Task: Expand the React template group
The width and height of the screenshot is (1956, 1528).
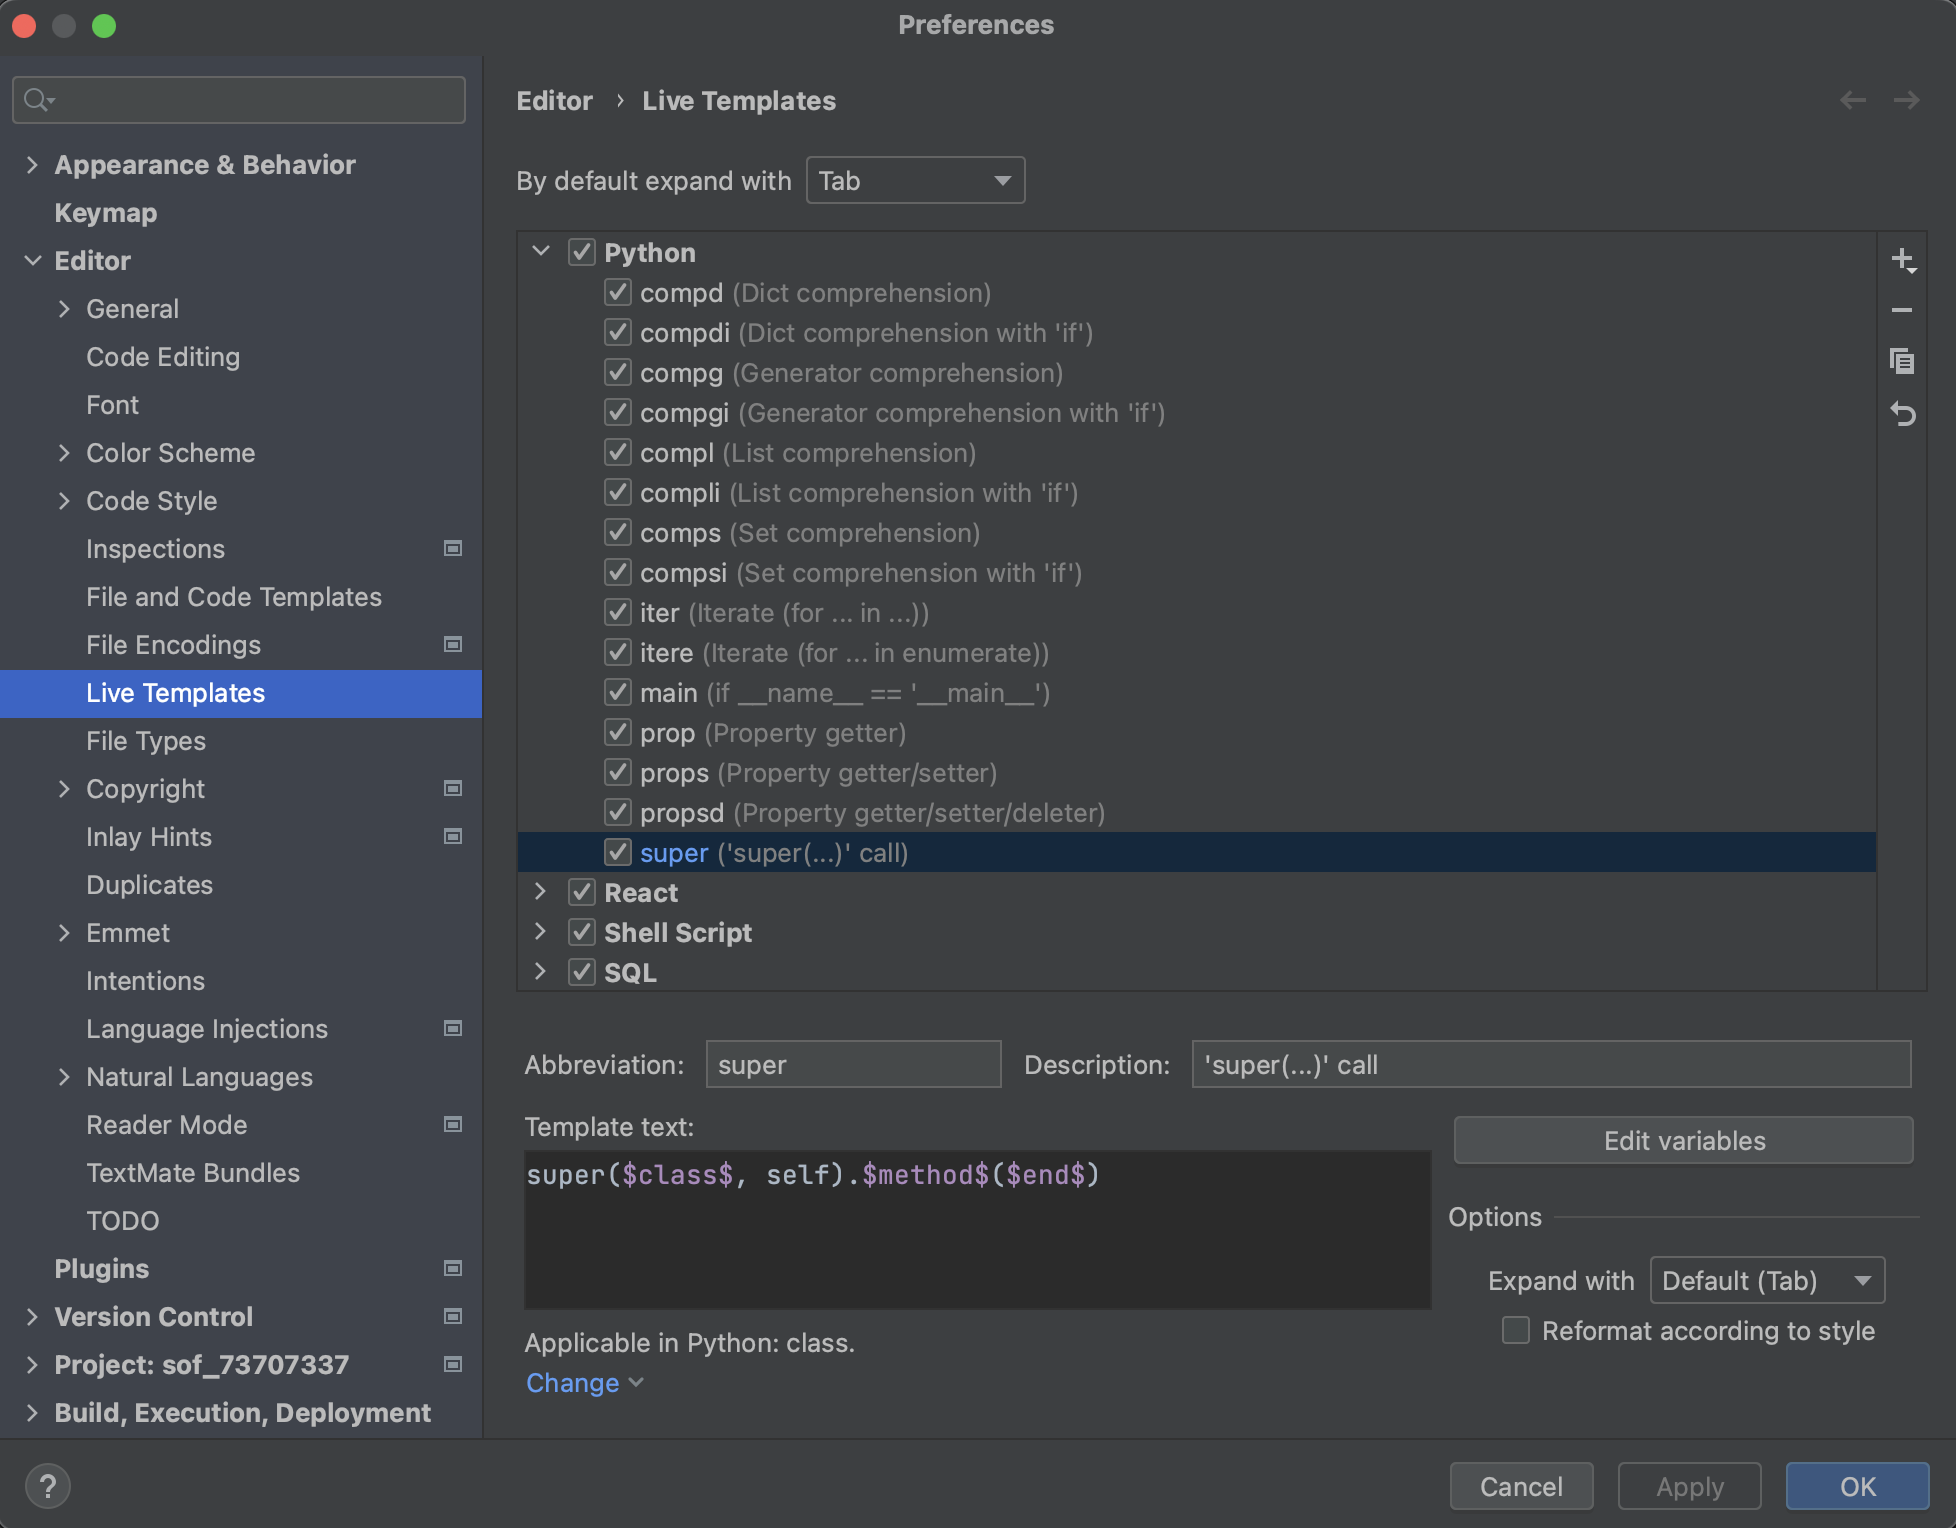Action: 541,892
